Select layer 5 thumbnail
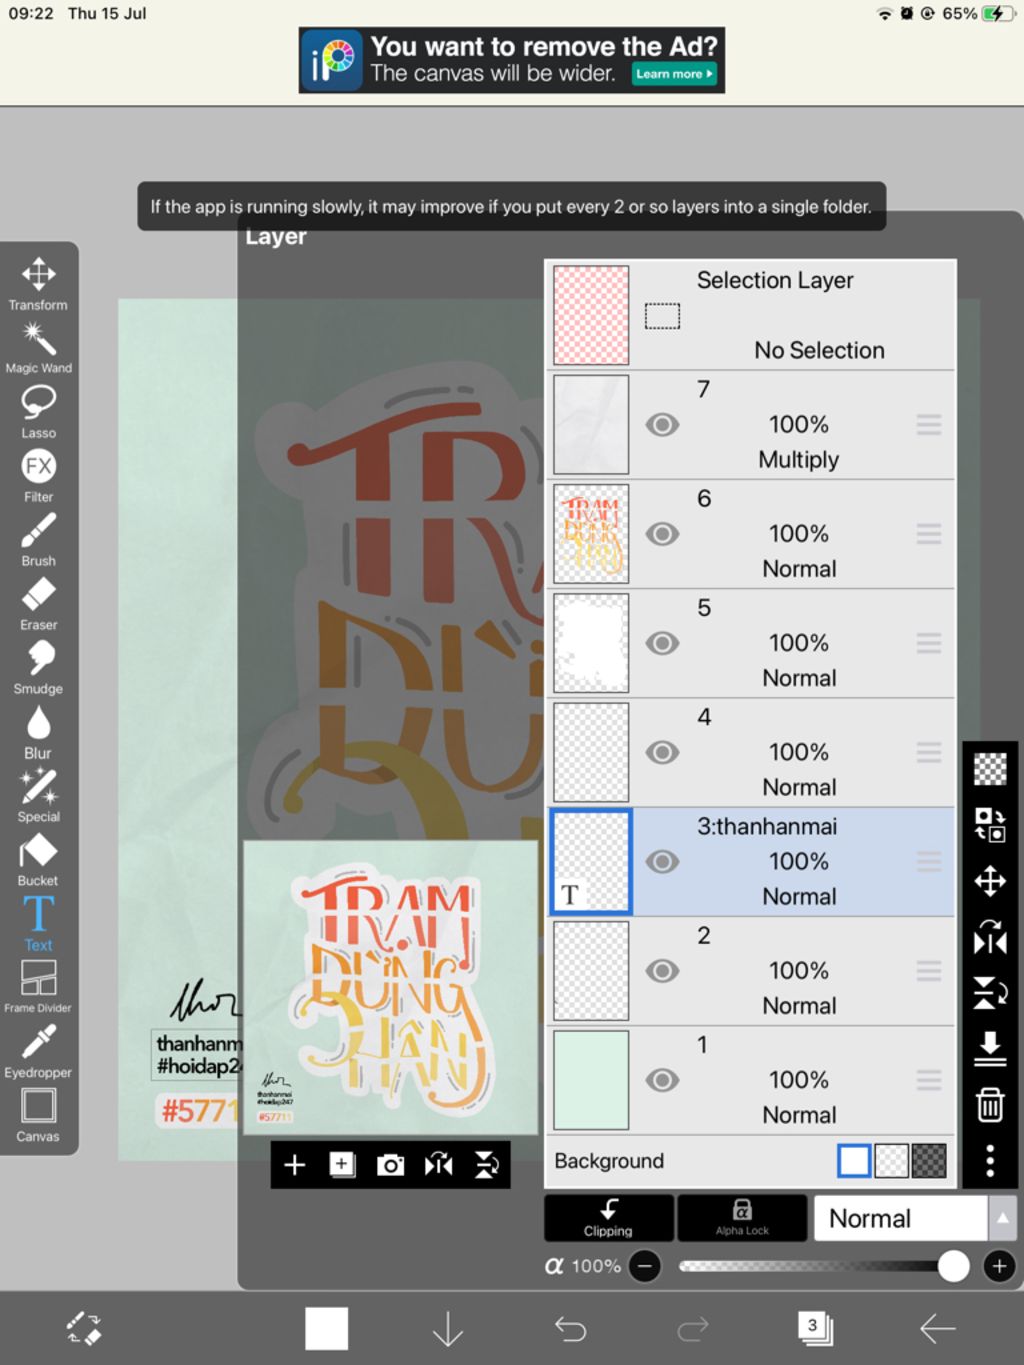 (591, 643)
